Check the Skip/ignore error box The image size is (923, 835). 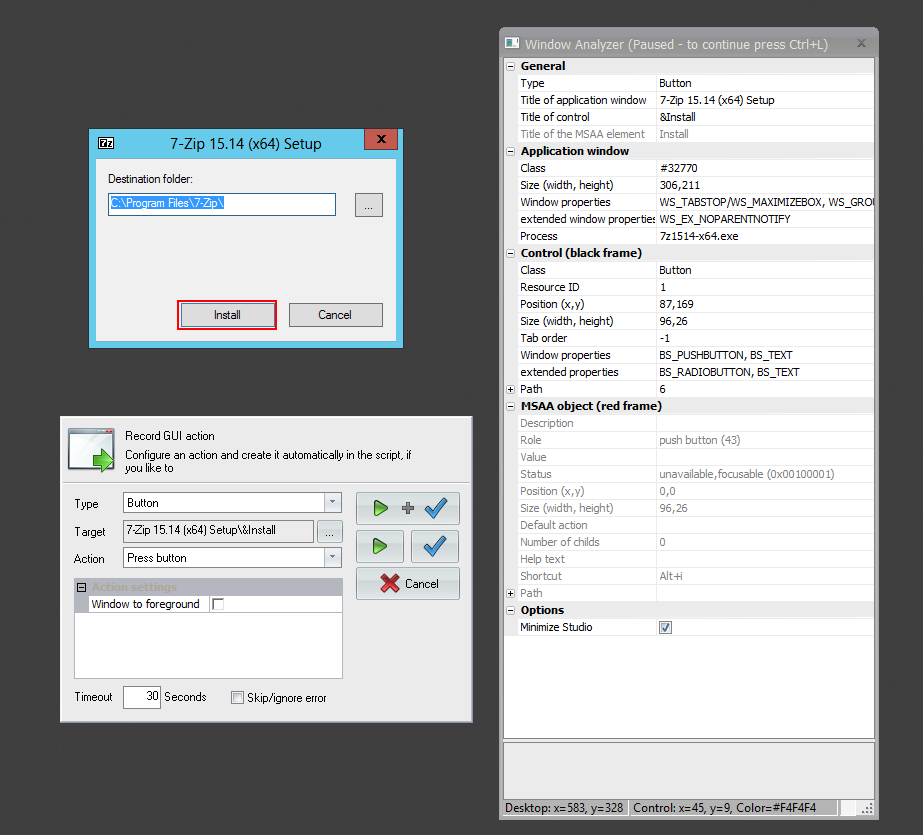[238, 698]
